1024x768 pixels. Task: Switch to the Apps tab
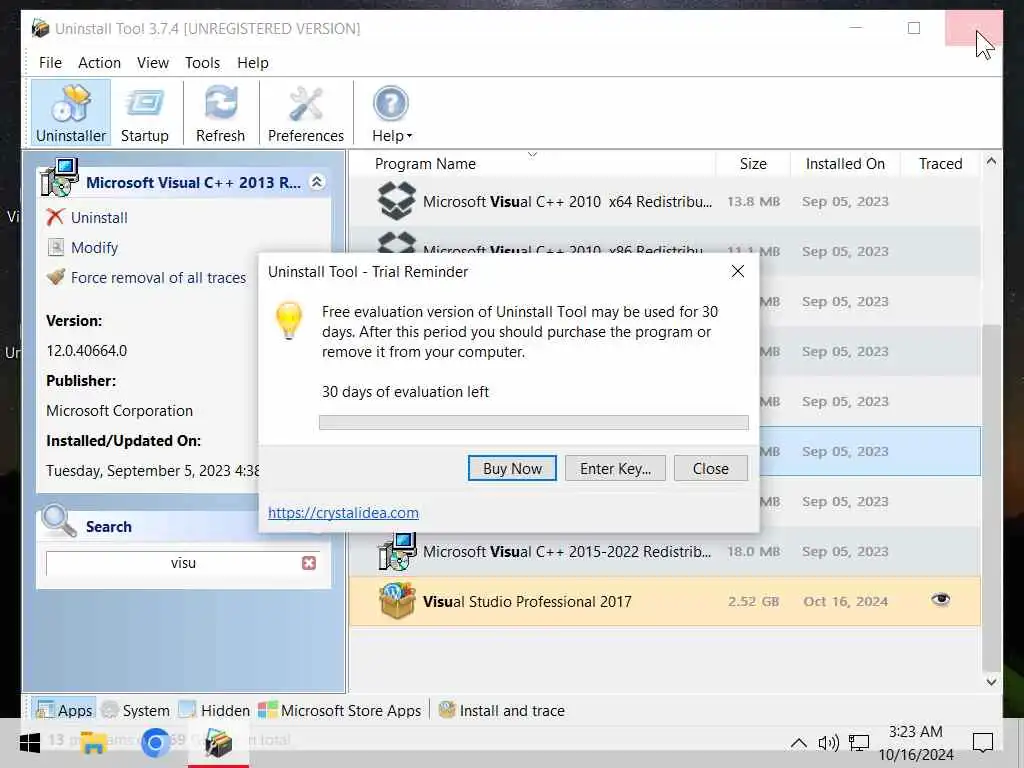coord(64,710)
